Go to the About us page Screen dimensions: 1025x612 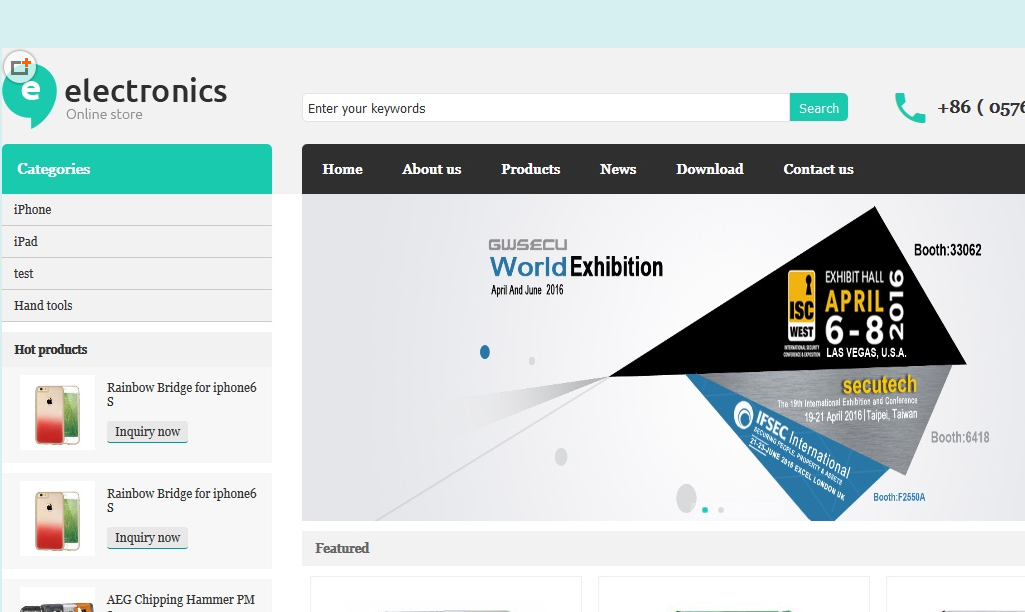point(431,169)
